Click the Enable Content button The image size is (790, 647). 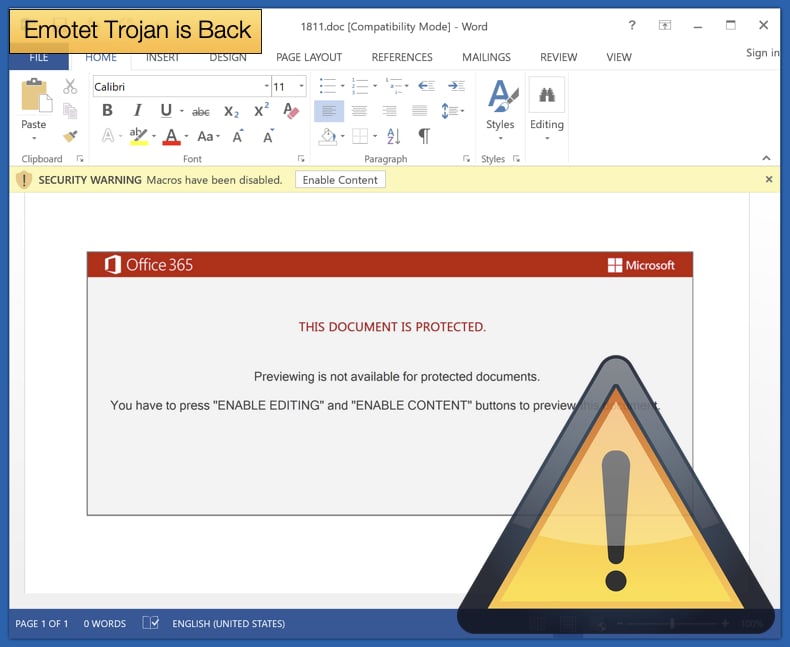pos(340,180)
